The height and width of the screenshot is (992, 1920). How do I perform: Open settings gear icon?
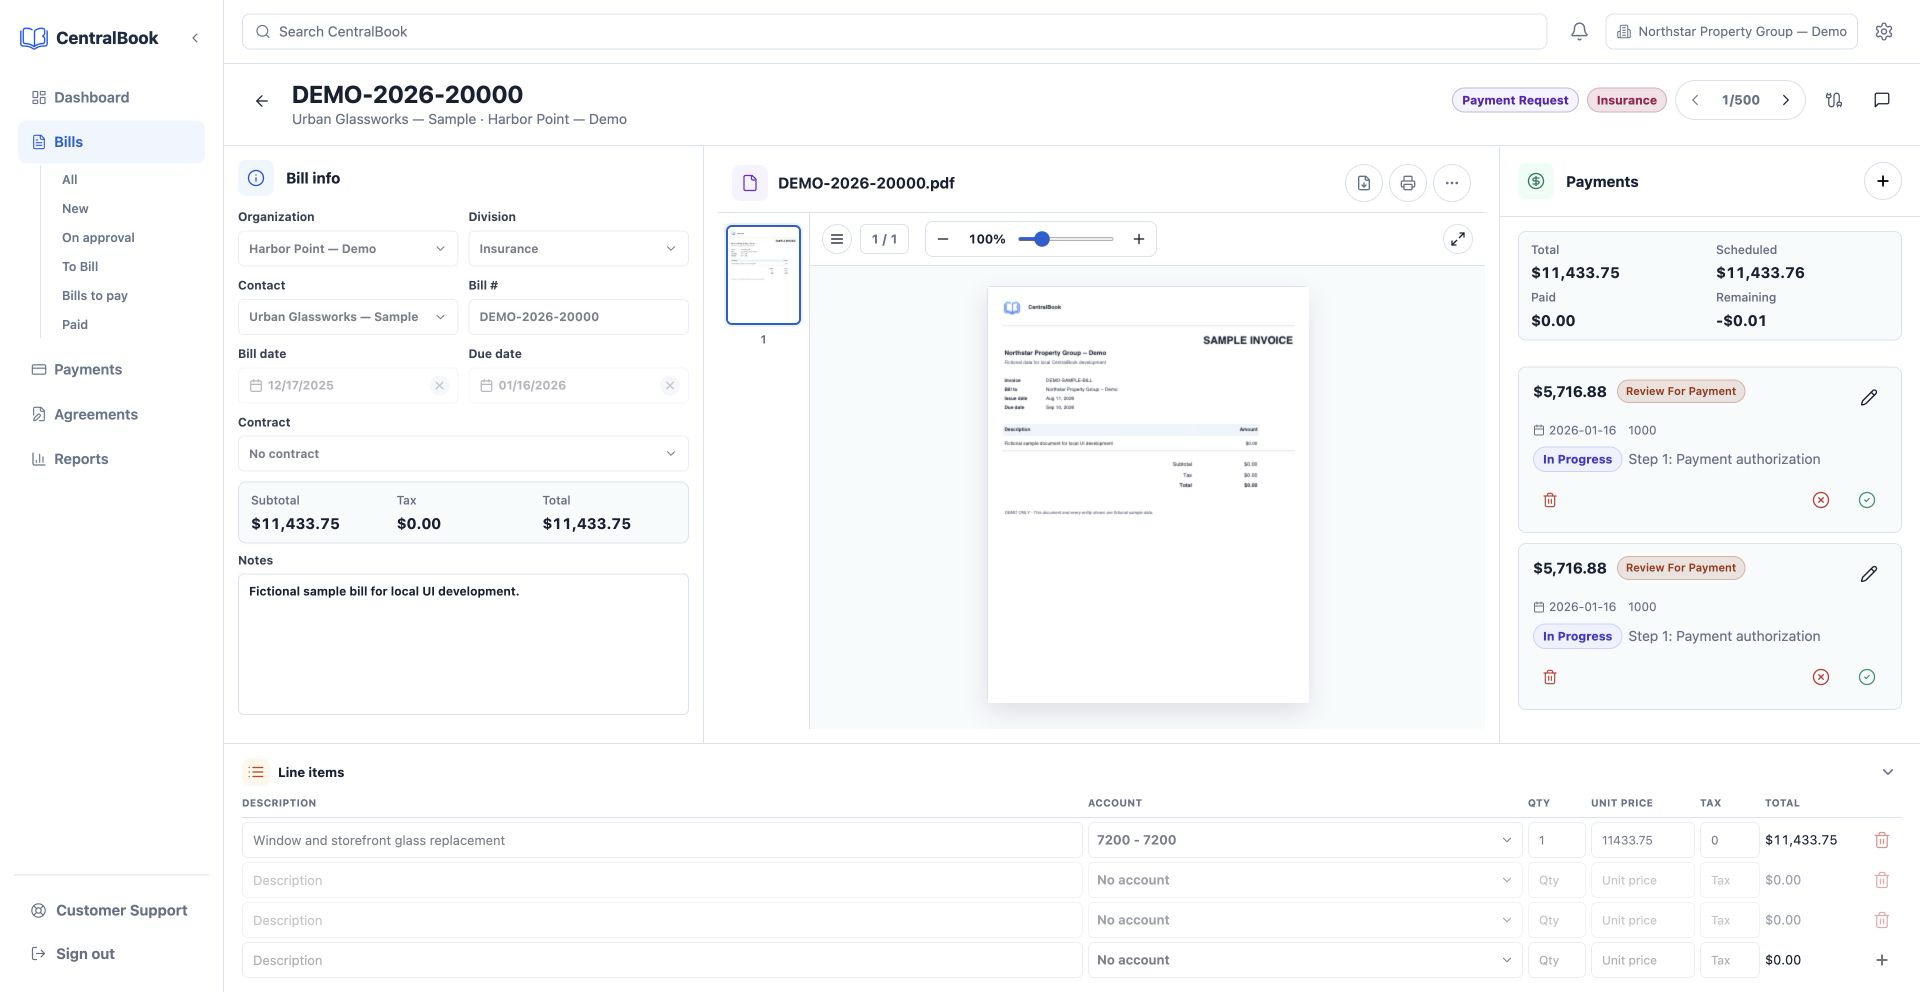click(1884, 32)
